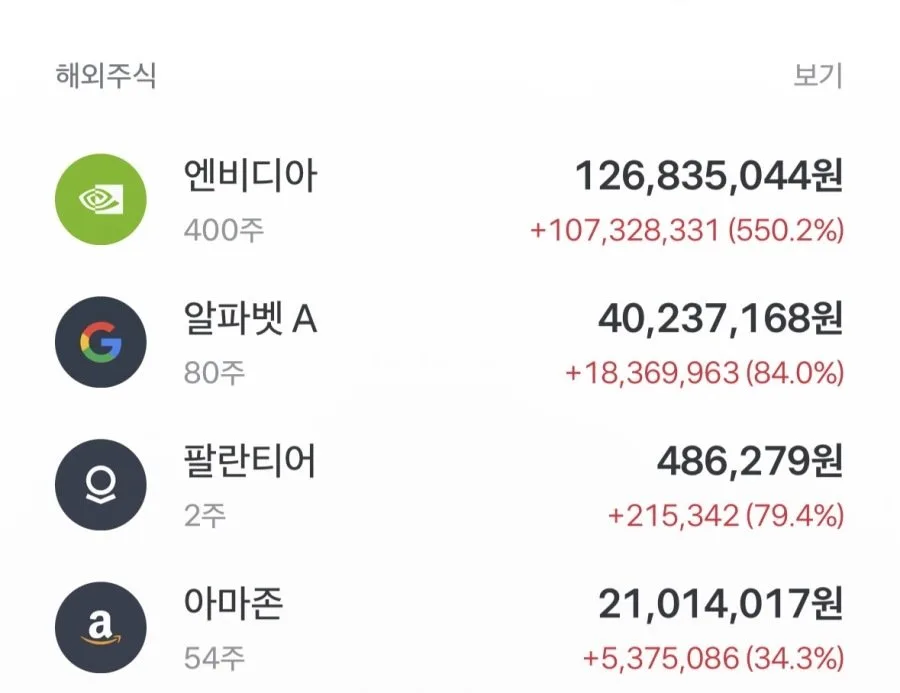Tap the Google G logo icon

tap(100, 342)
